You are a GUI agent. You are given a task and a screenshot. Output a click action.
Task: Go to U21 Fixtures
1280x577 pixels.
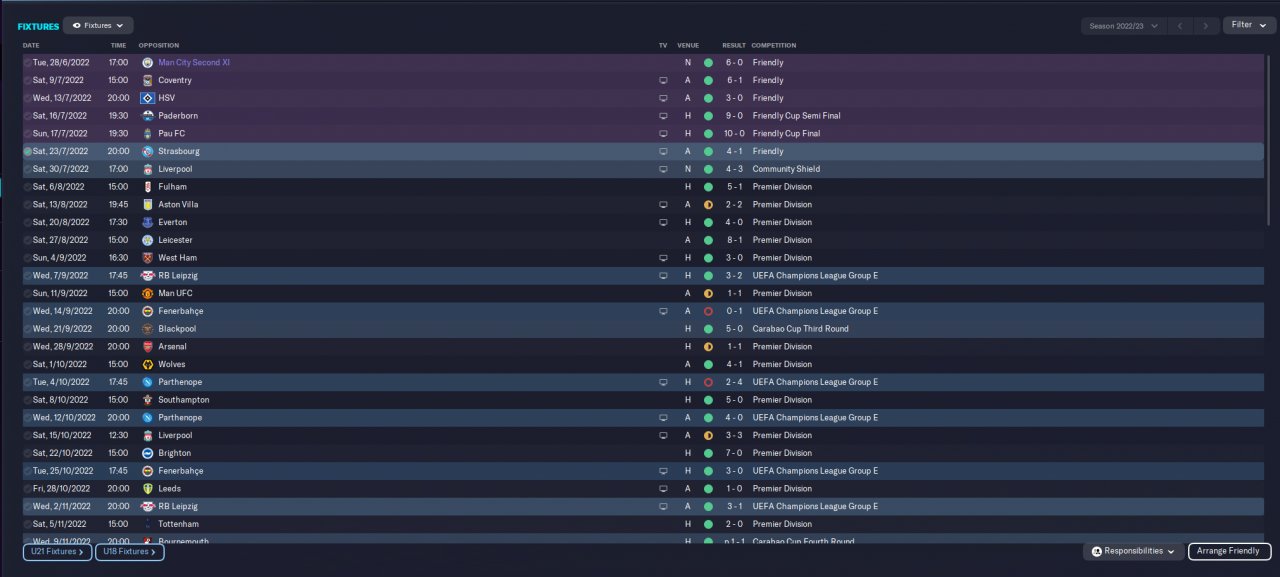pos(57,551)
